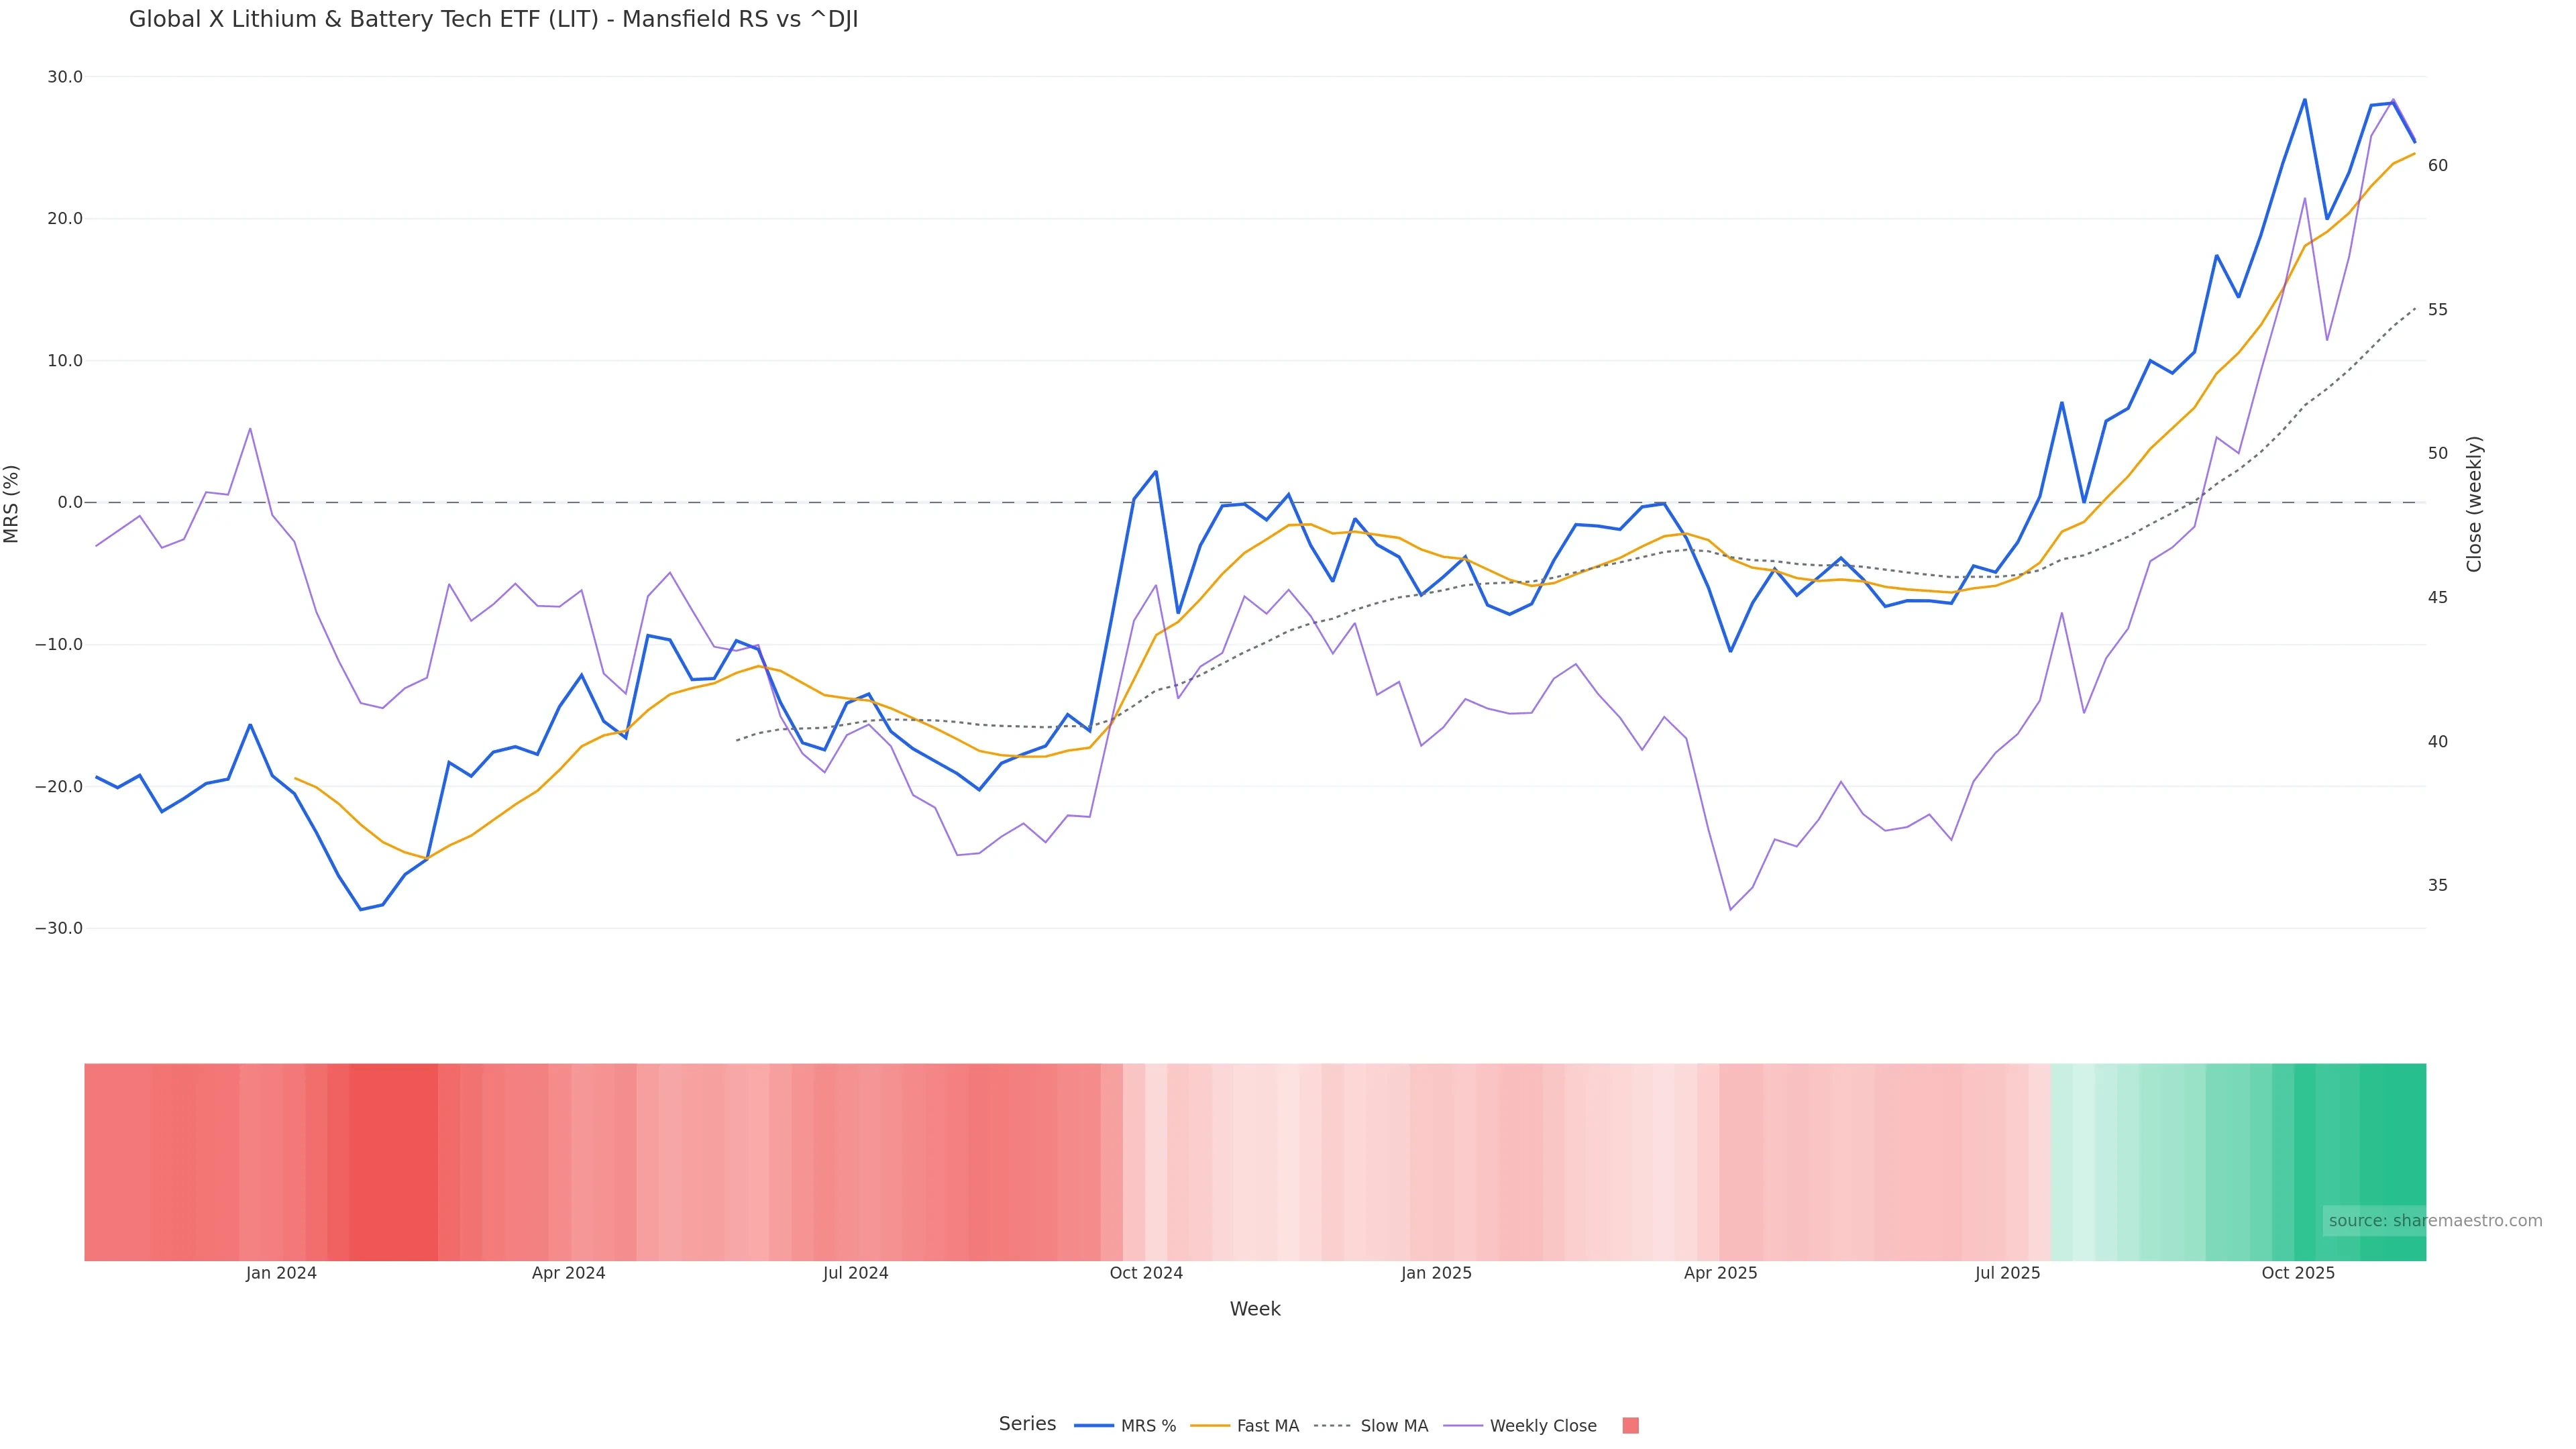
Task: Click the Close (weekly) axis title
Action: [x=2475, y=504]
